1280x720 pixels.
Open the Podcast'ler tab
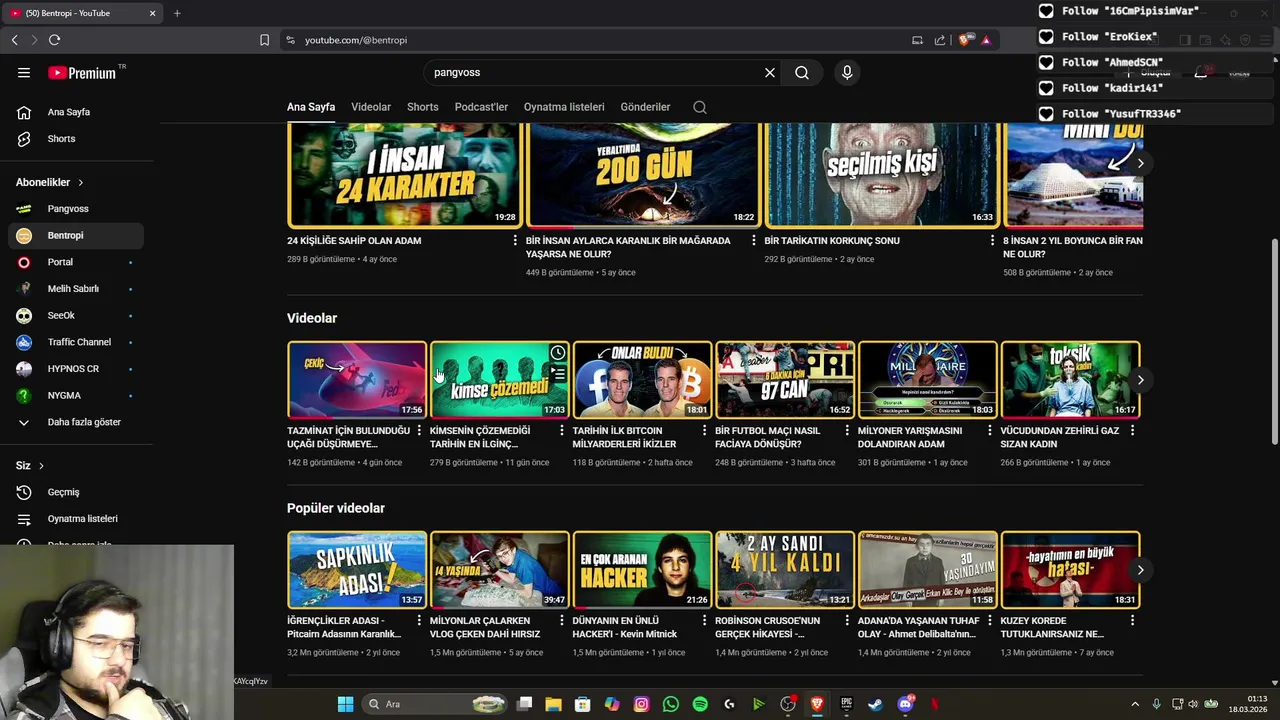481,107
